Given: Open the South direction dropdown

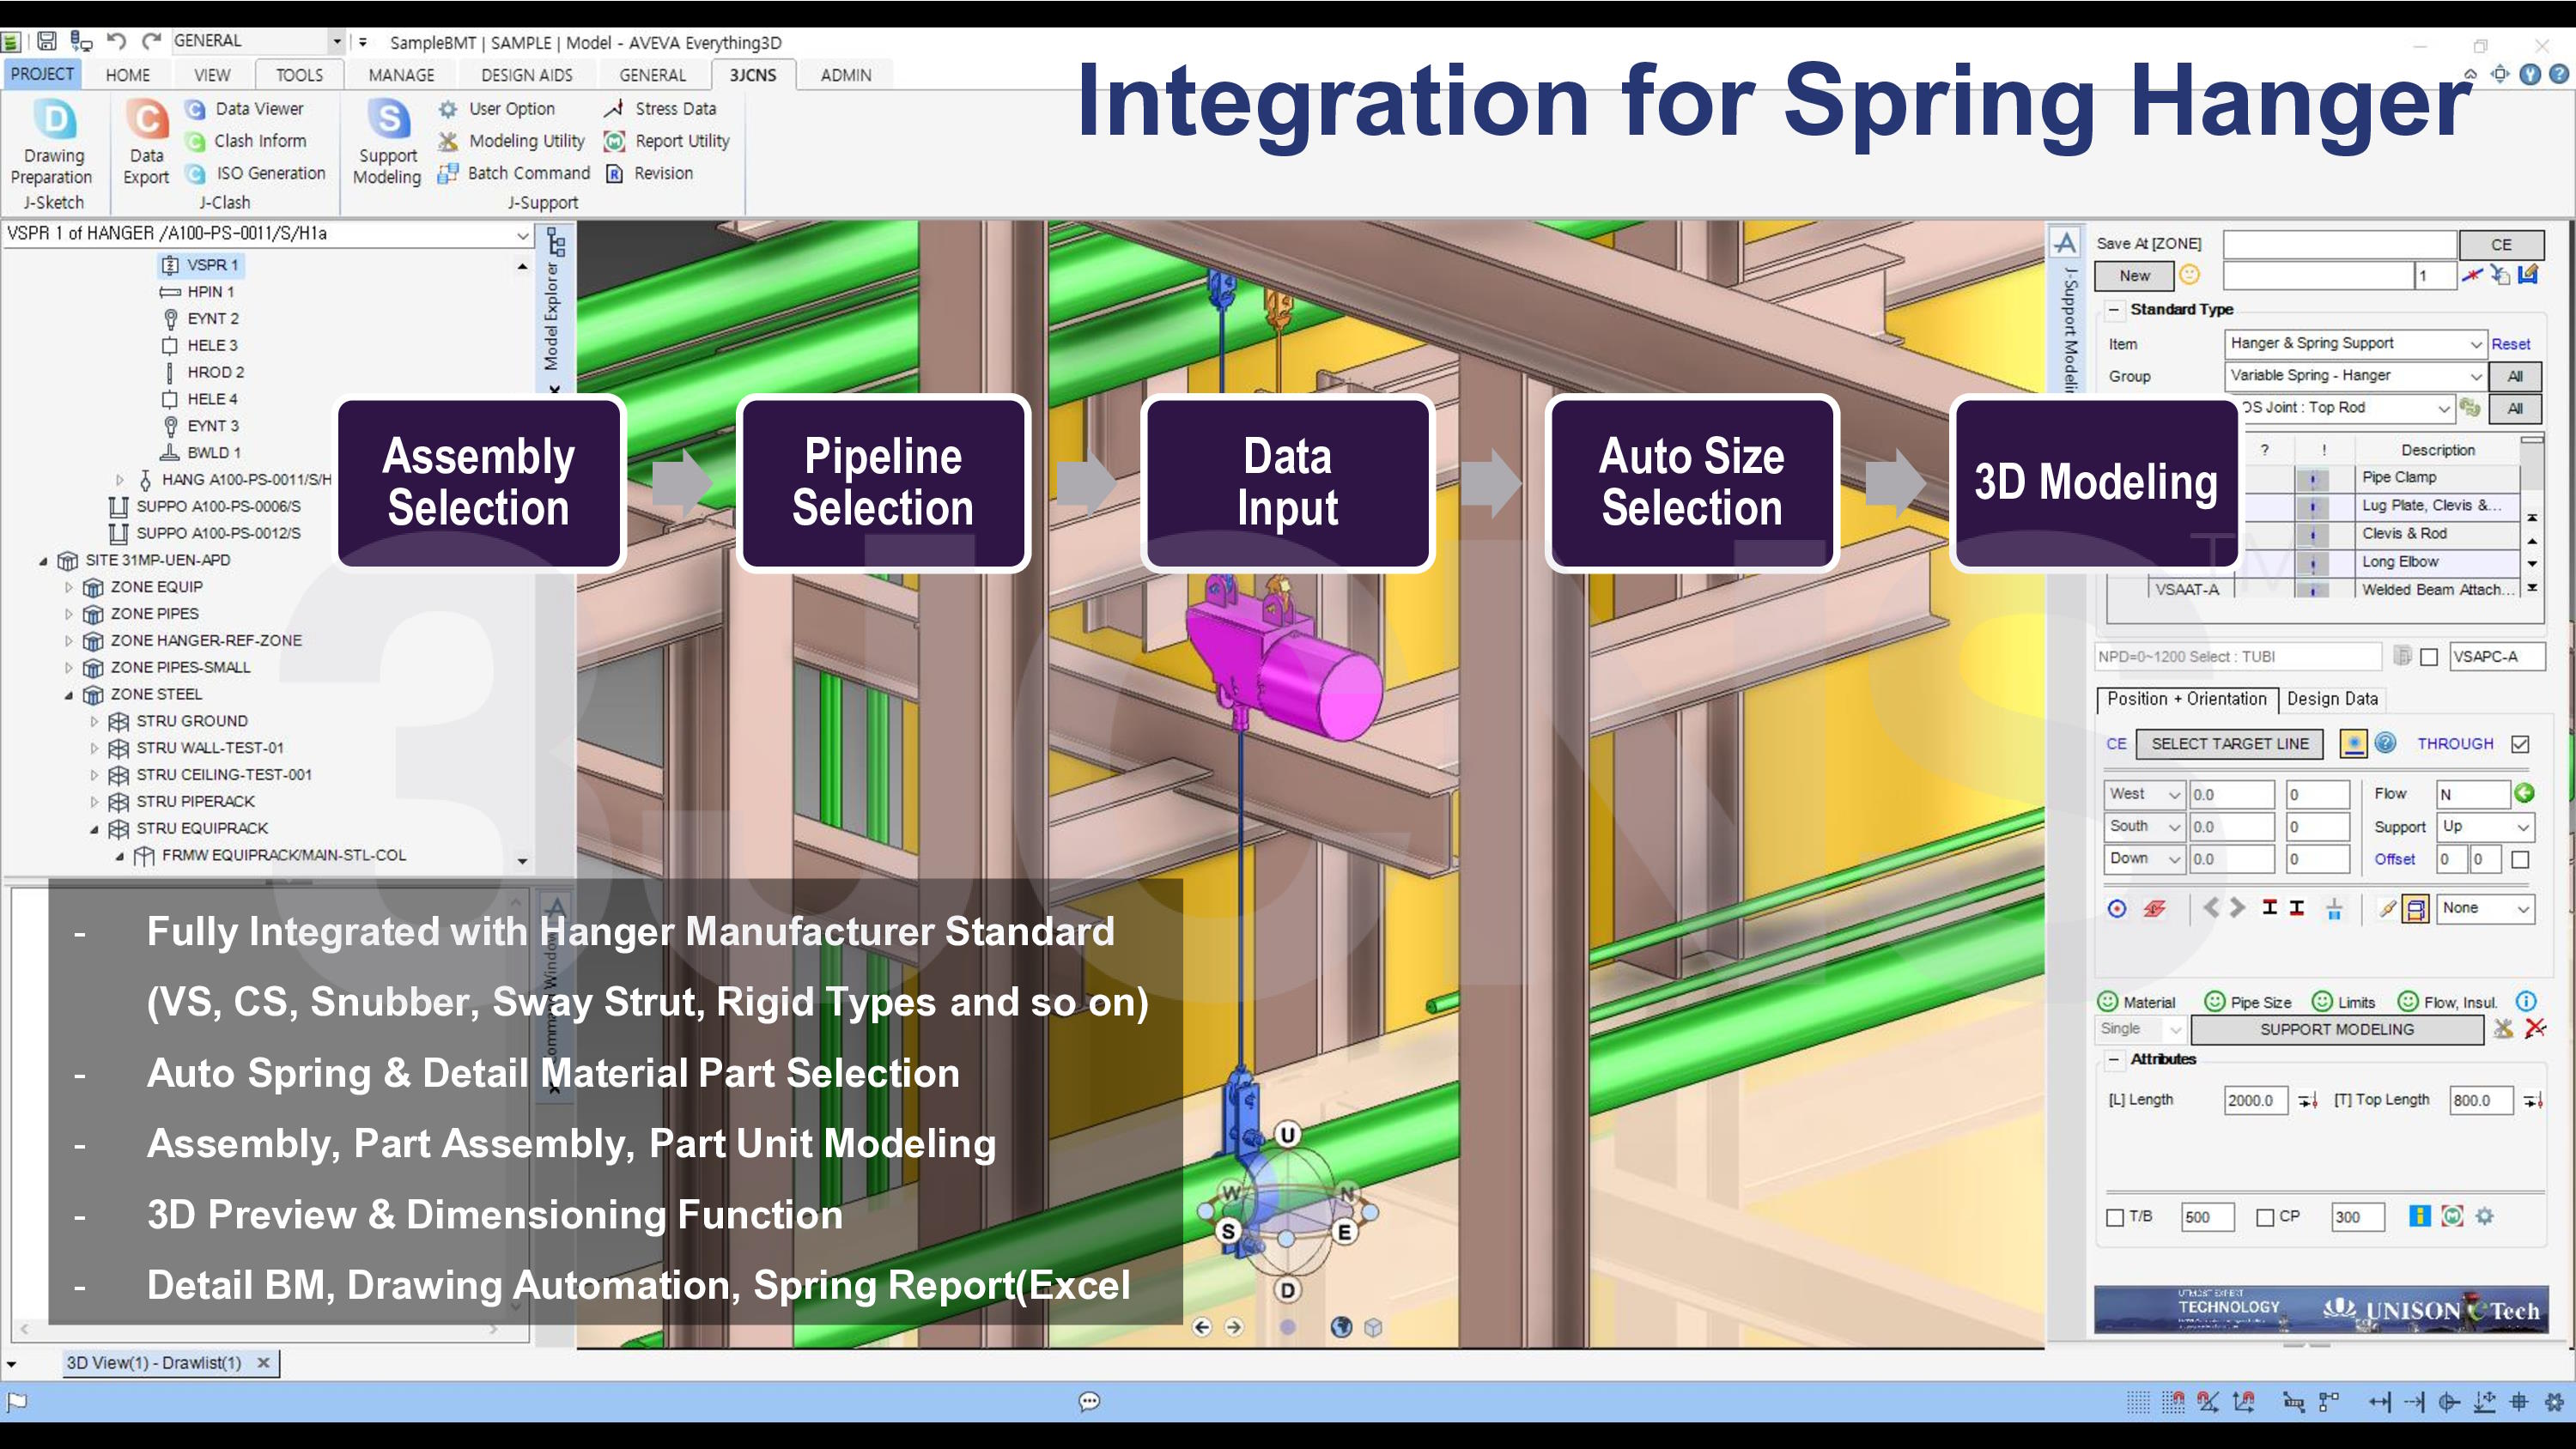Looking at the screenshot, I should coord(2143,826).
